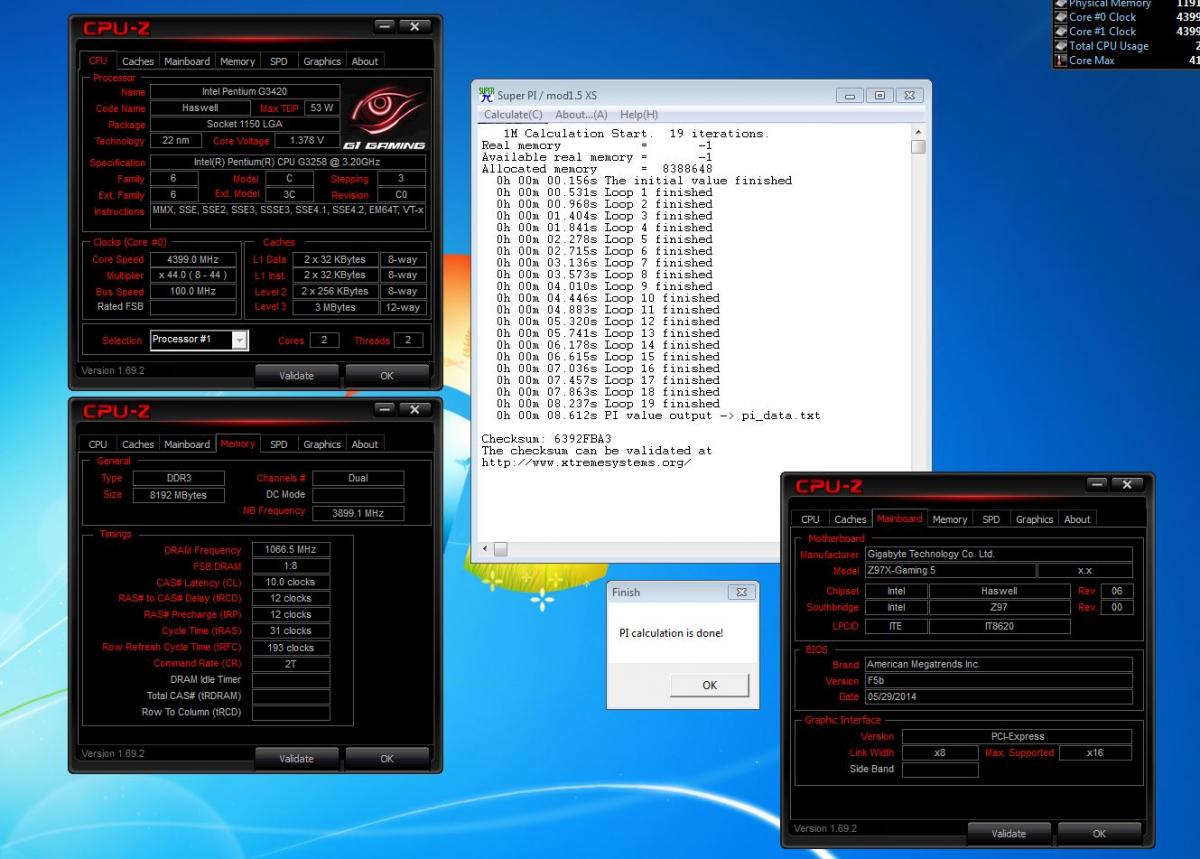This screenshot has width=1200, height=859.
Task: Minimize the Super PI window
Action: [851, 95]
